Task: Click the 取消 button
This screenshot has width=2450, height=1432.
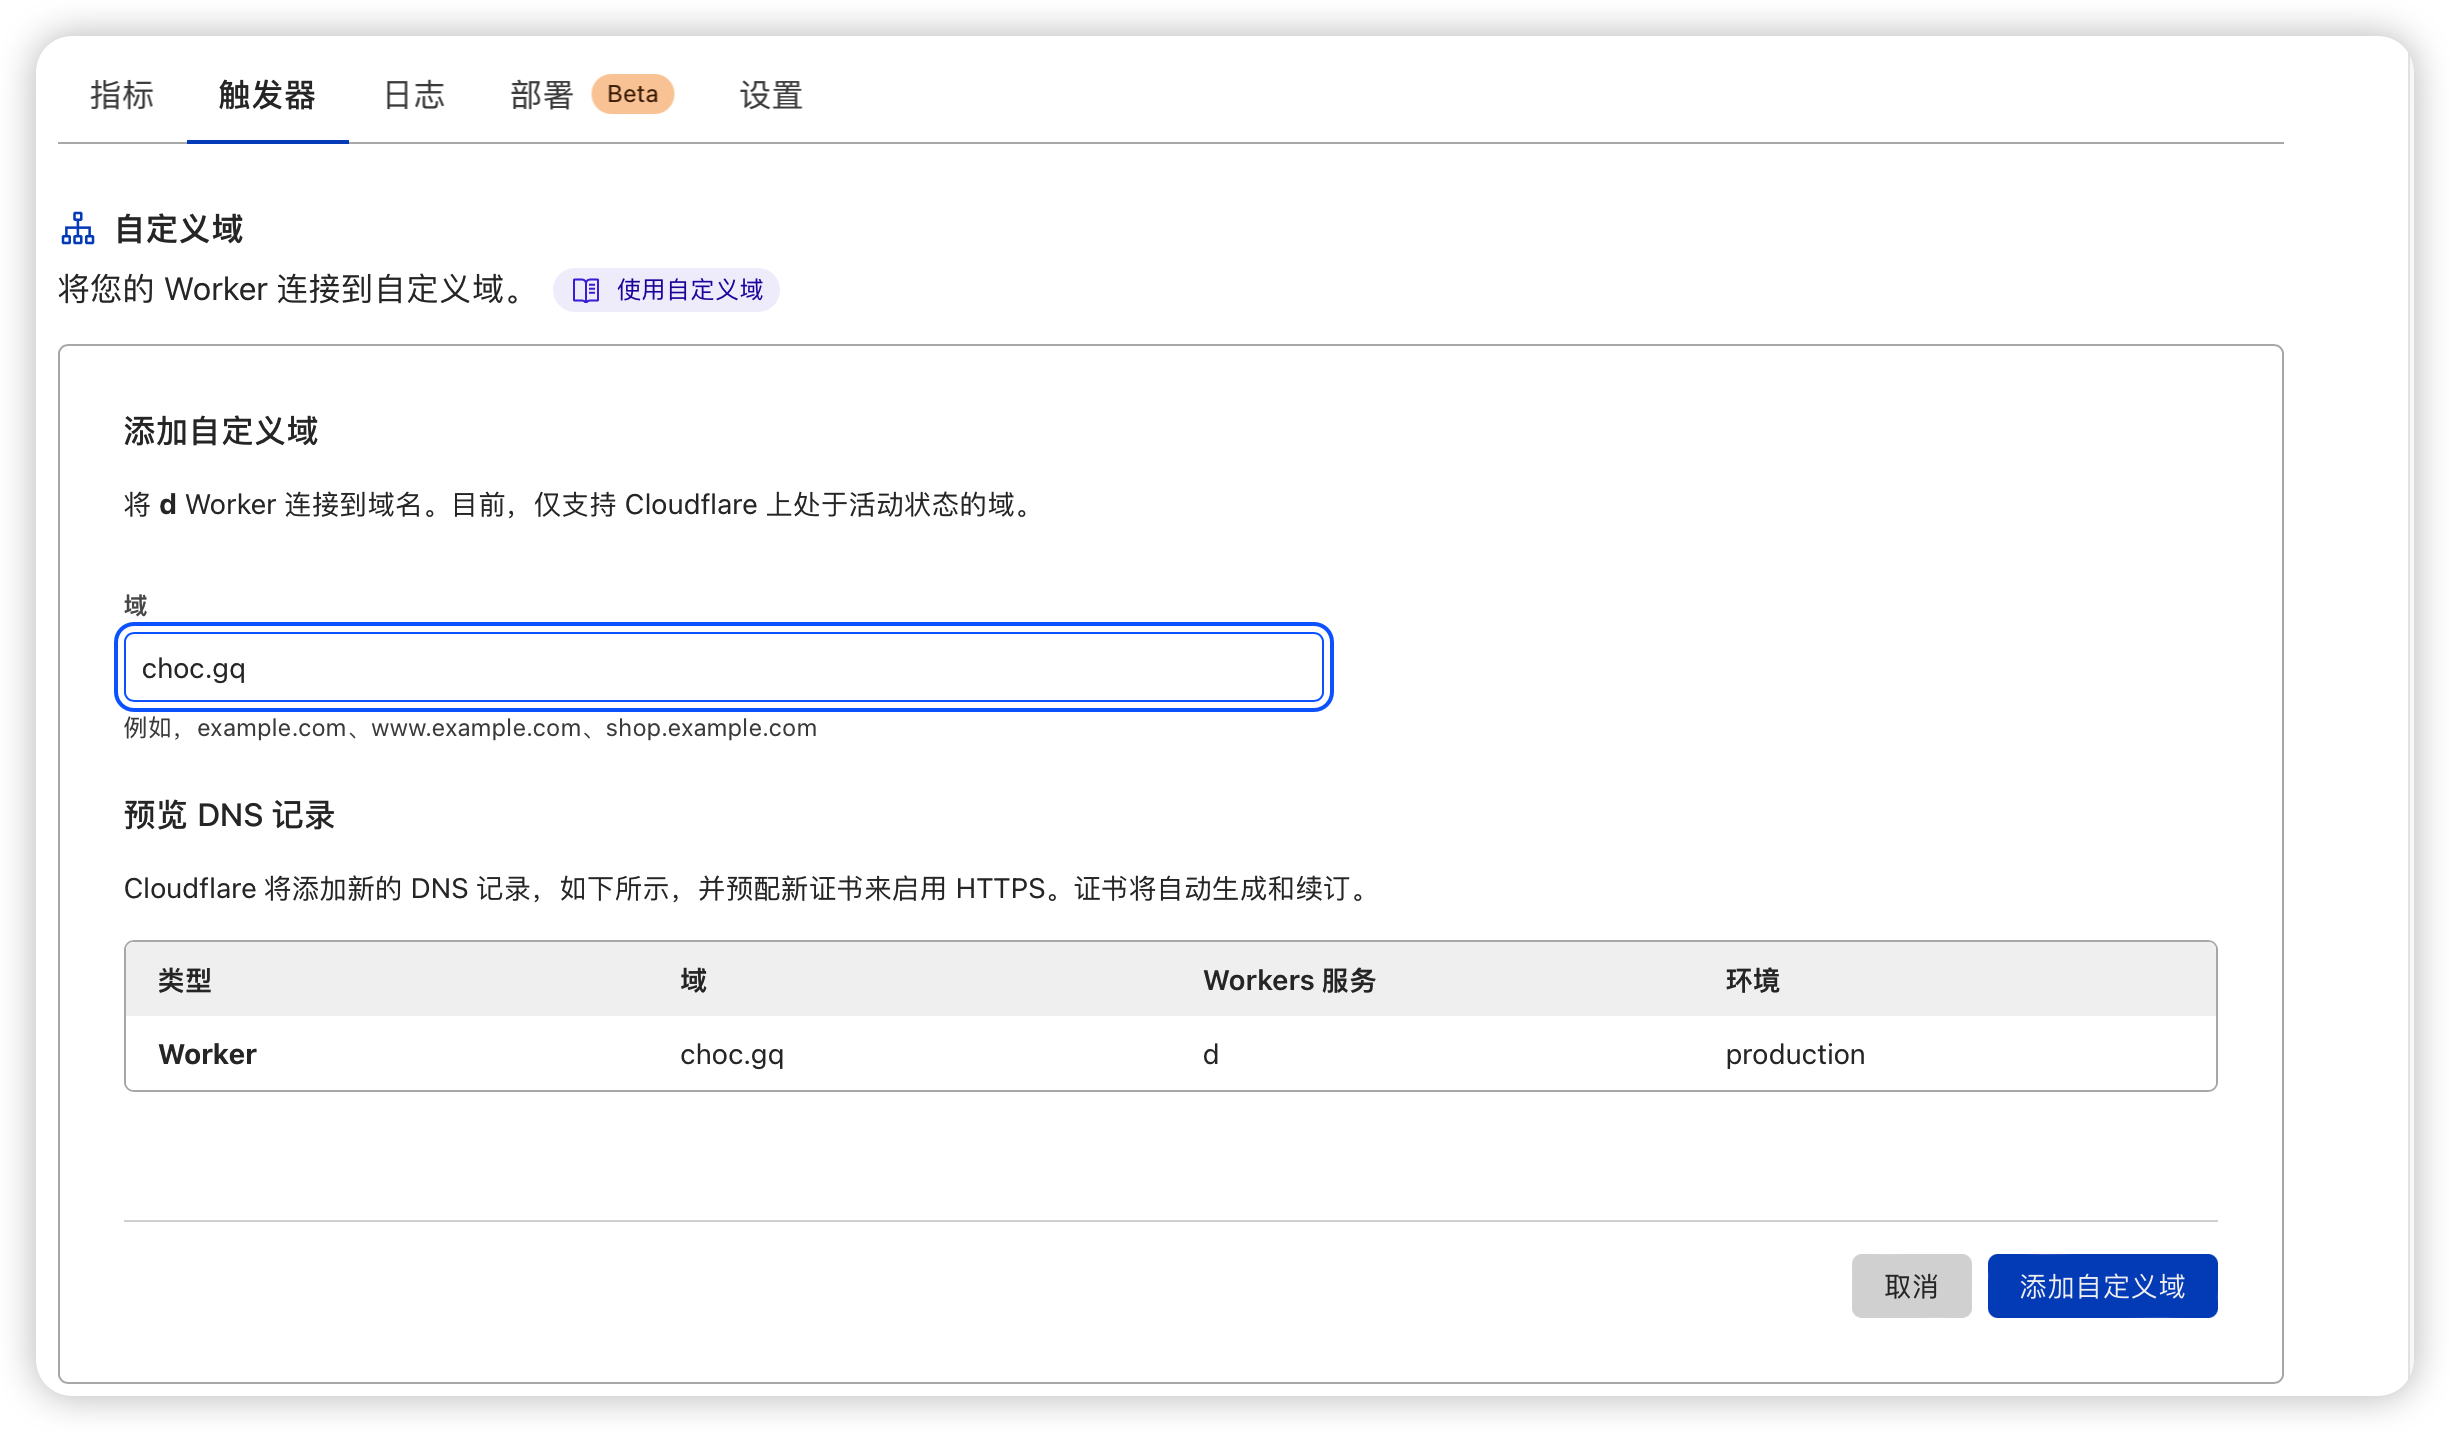Action: click(x=1910, y=1286)
